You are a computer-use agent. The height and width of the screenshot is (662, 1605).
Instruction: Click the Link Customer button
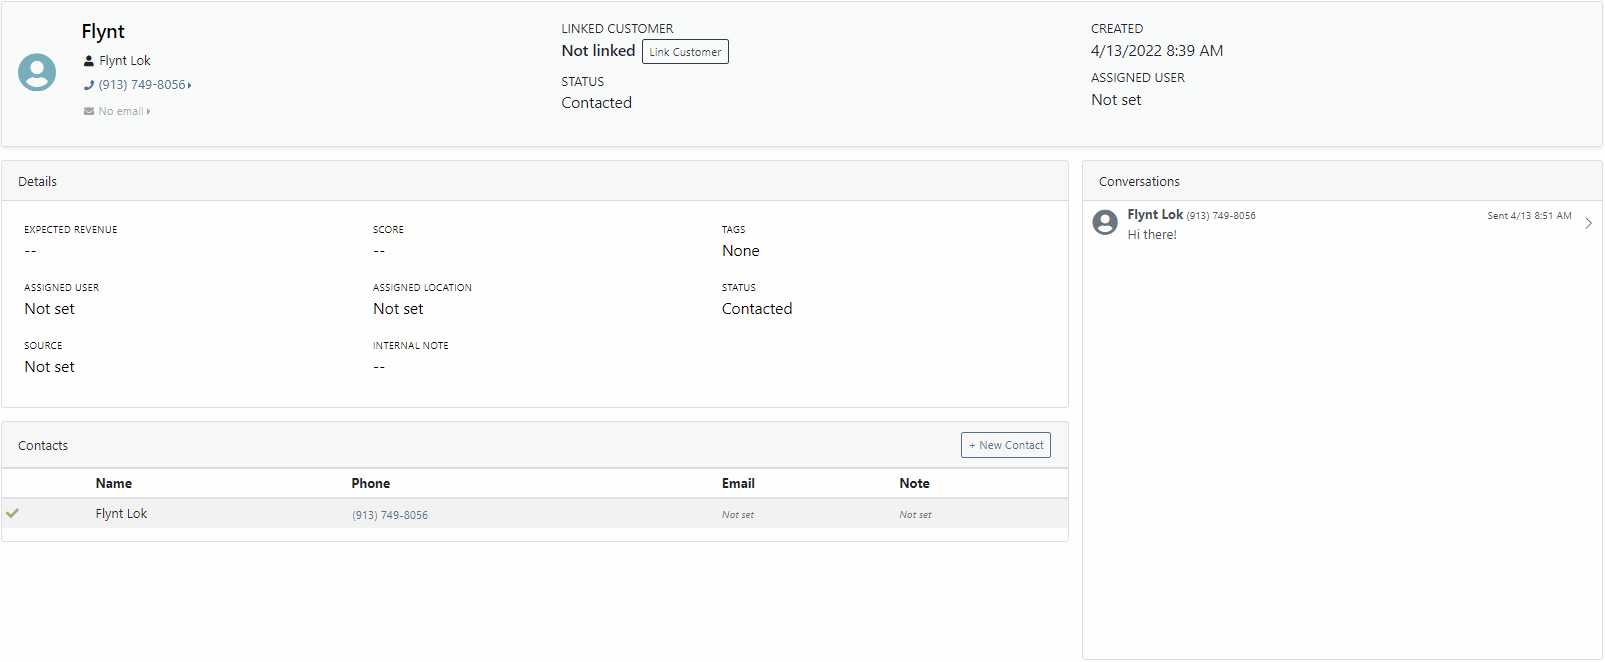click(685, 52)
